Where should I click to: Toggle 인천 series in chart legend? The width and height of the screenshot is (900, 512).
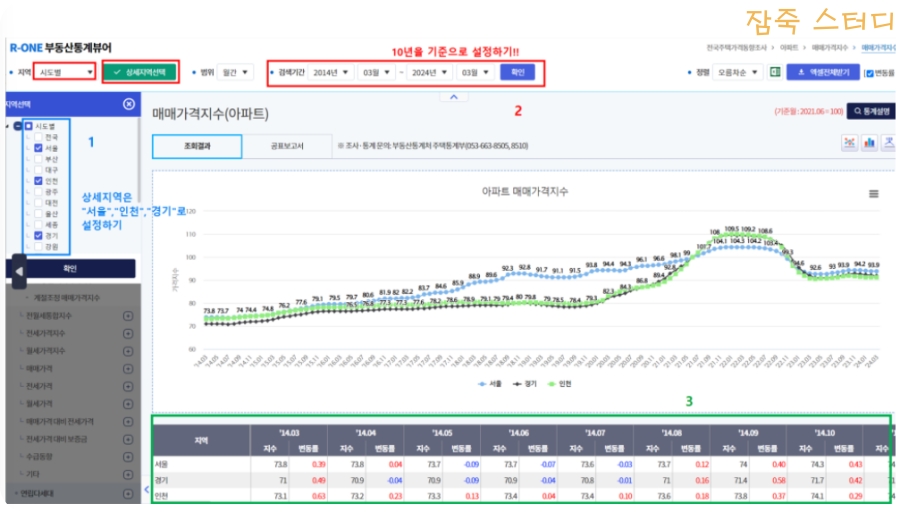click(x=560, y=384)
